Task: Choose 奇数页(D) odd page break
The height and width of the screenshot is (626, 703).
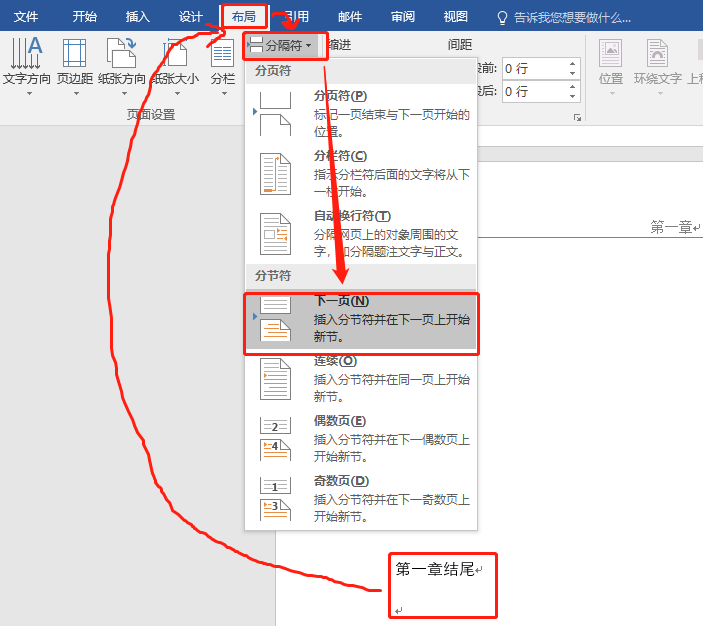Action: 361,499
